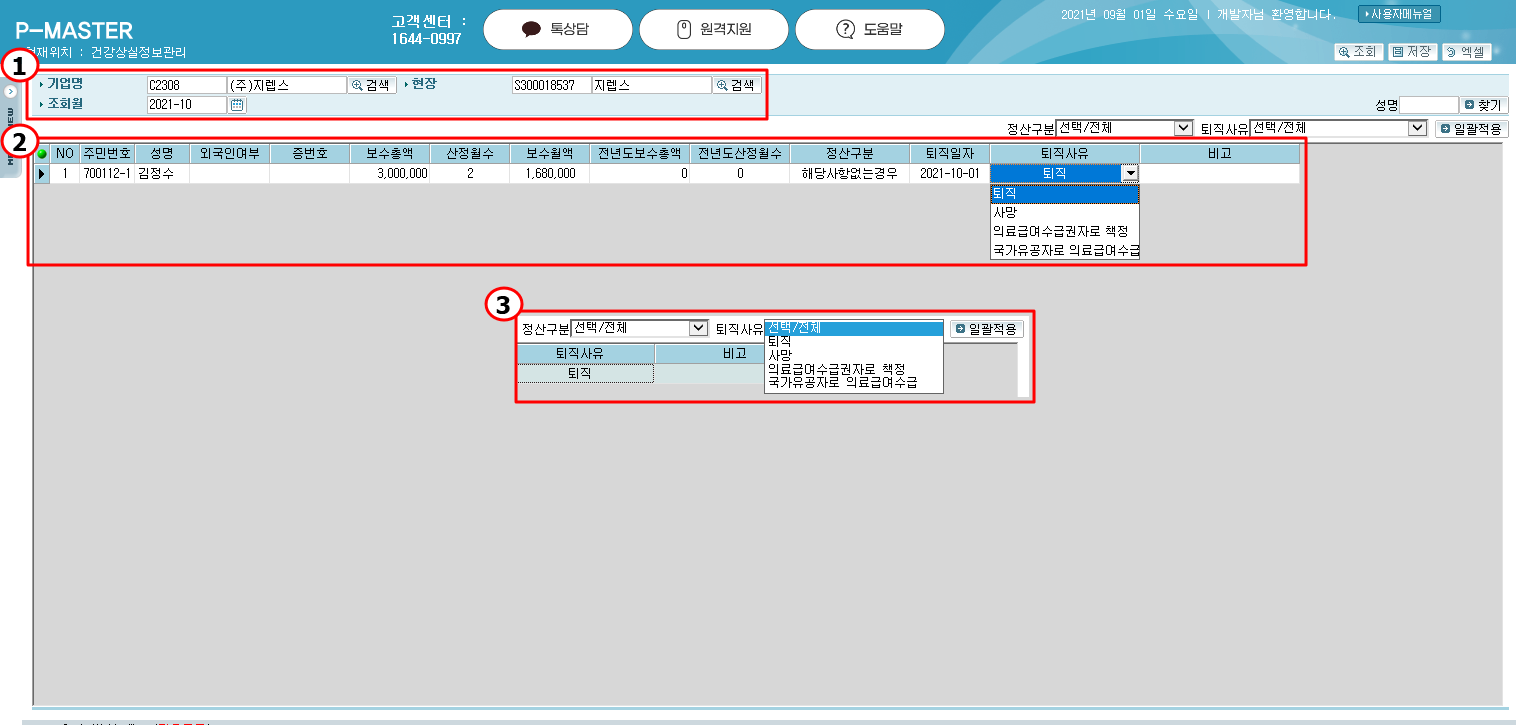Choose 퇴직 in the open grid dropdown list

point(1065,194)
